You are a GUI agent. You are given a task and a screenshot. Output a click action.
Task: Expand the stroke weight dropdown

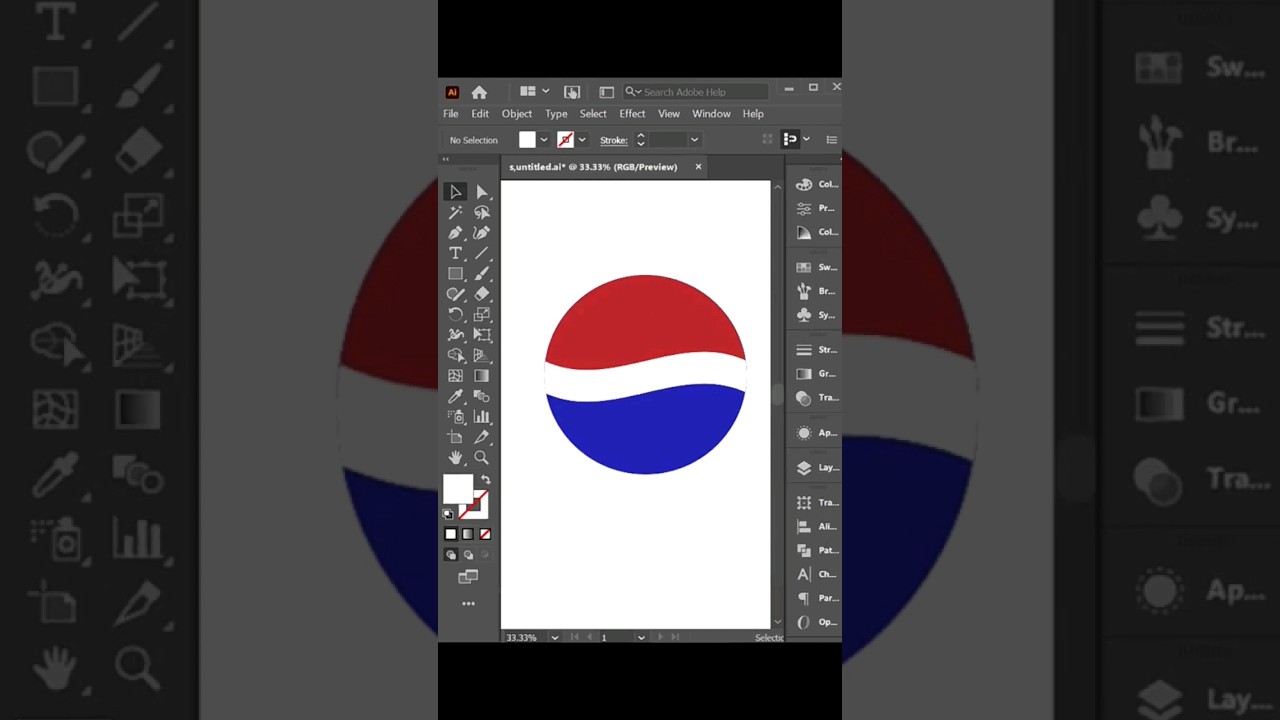coord(694,140)
